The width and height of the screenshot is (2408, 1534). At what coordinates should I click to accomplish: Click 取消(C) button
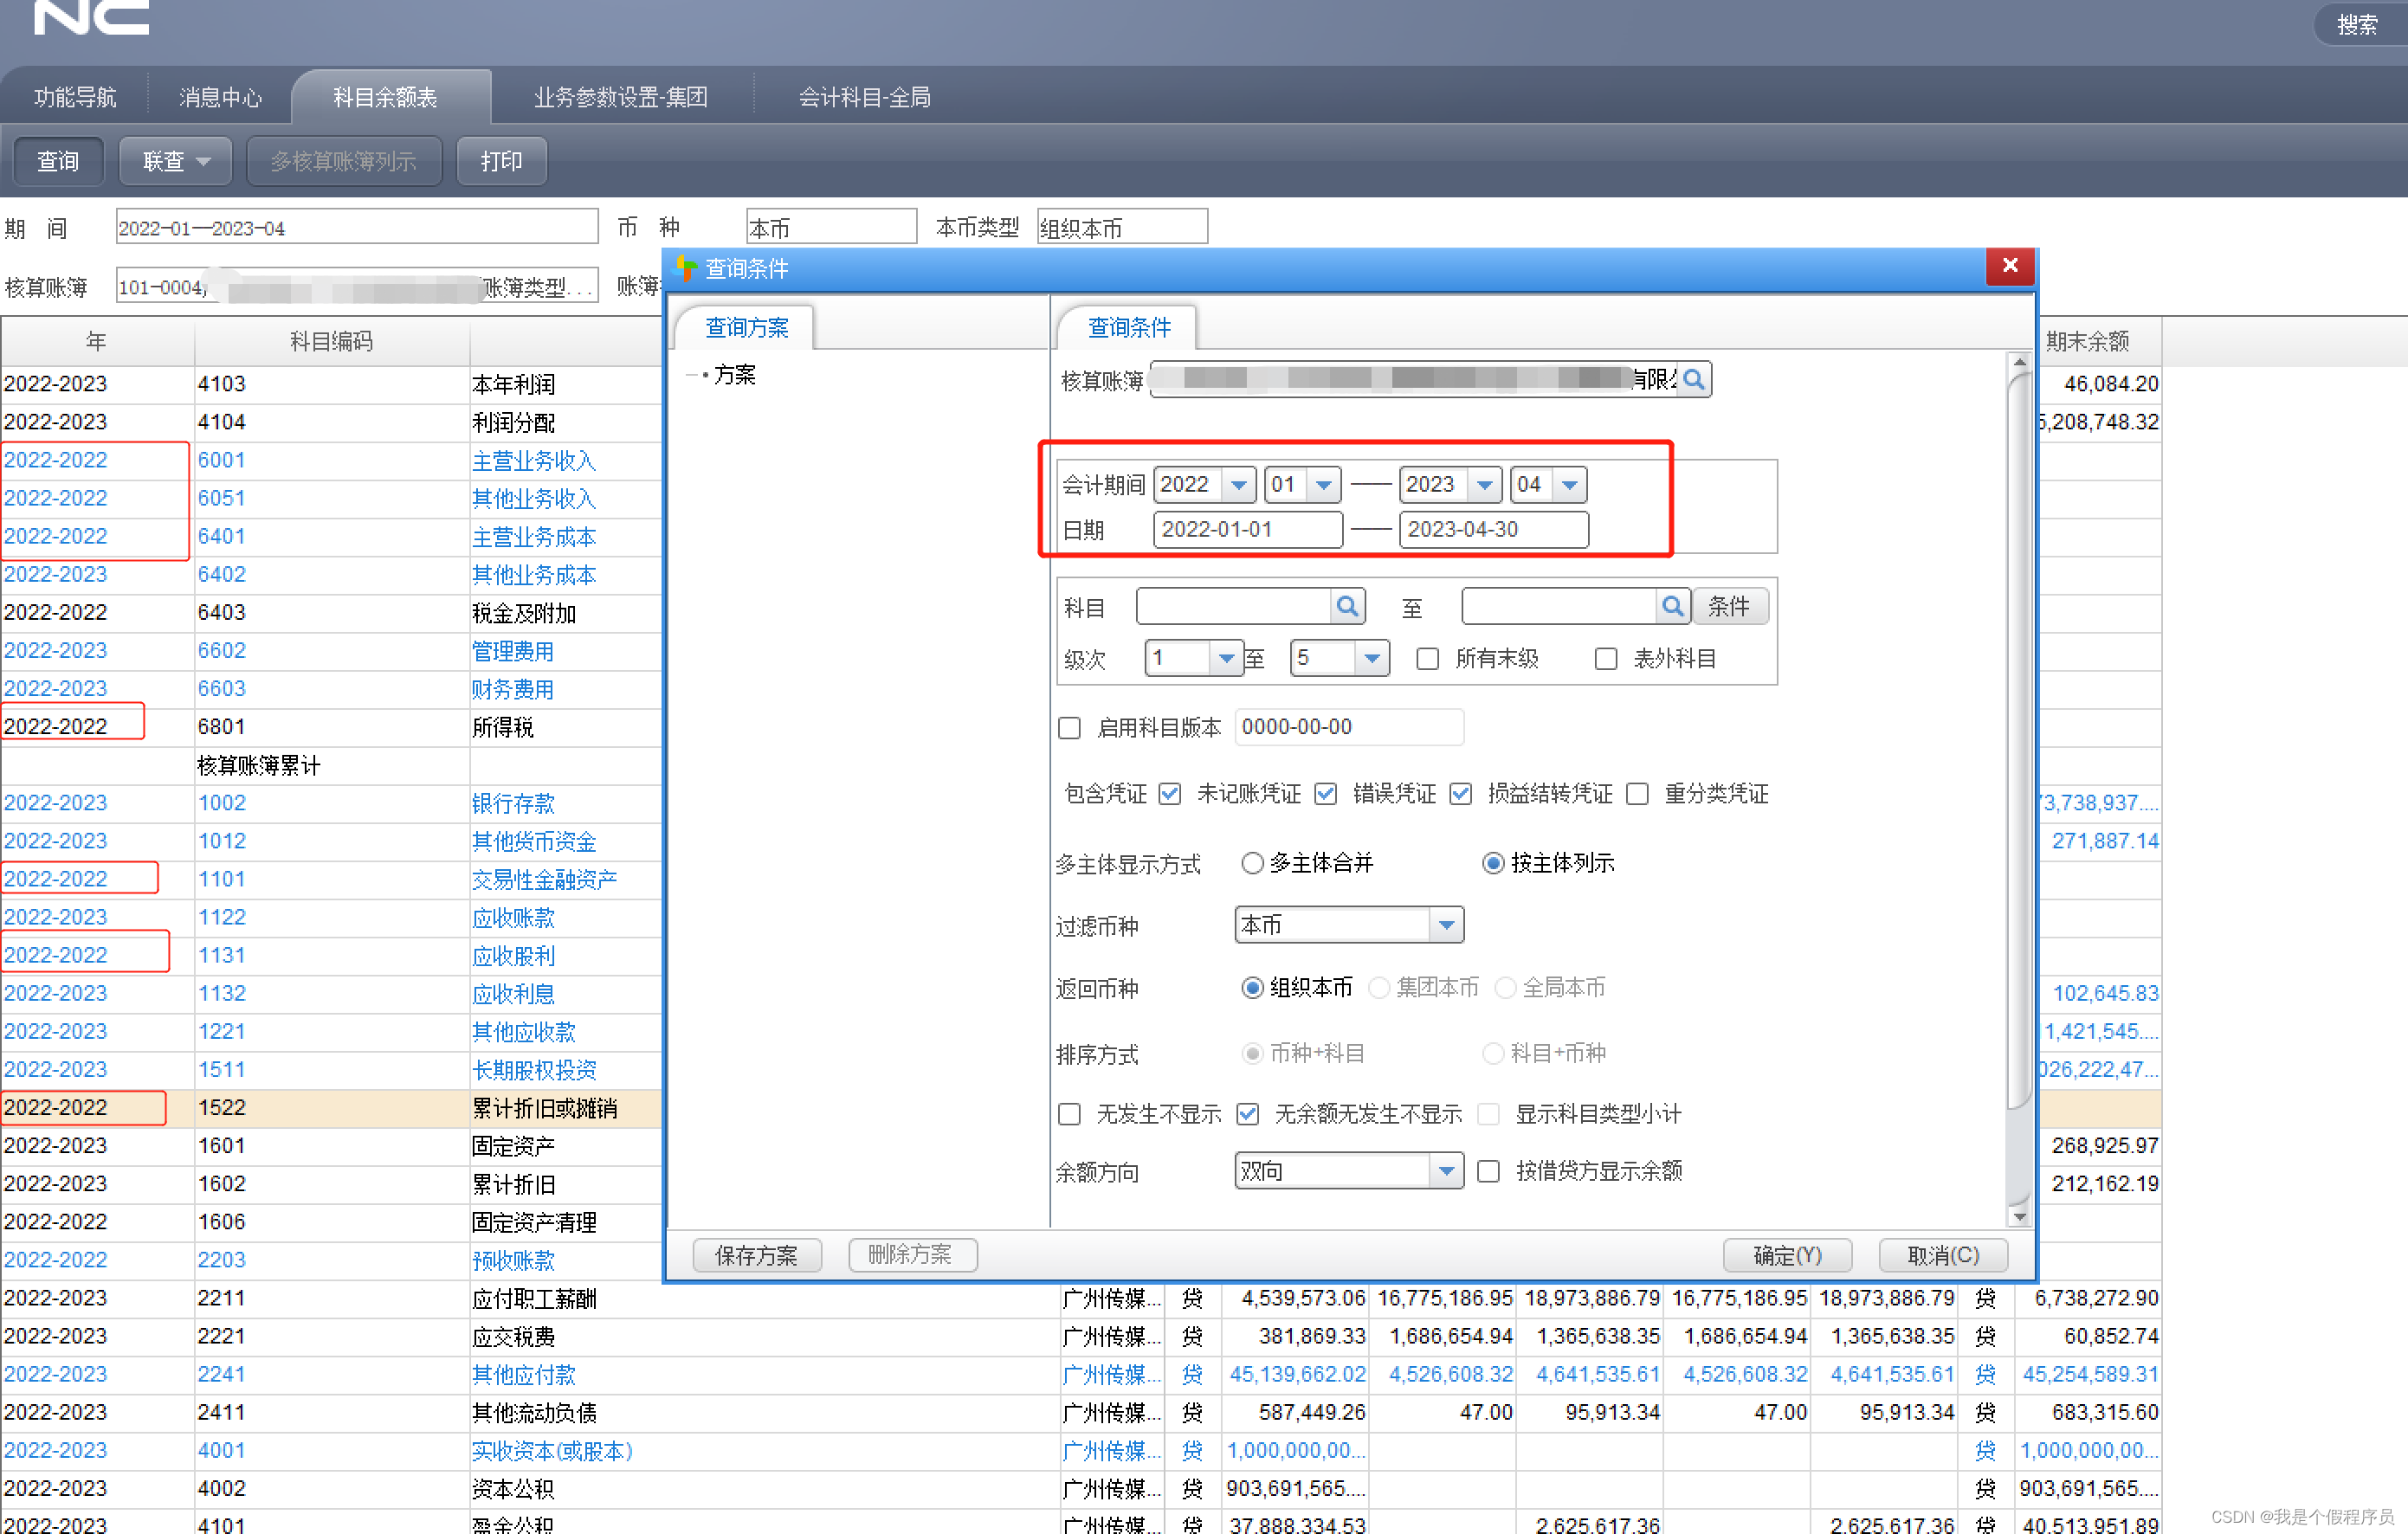click(1943, 1255)
